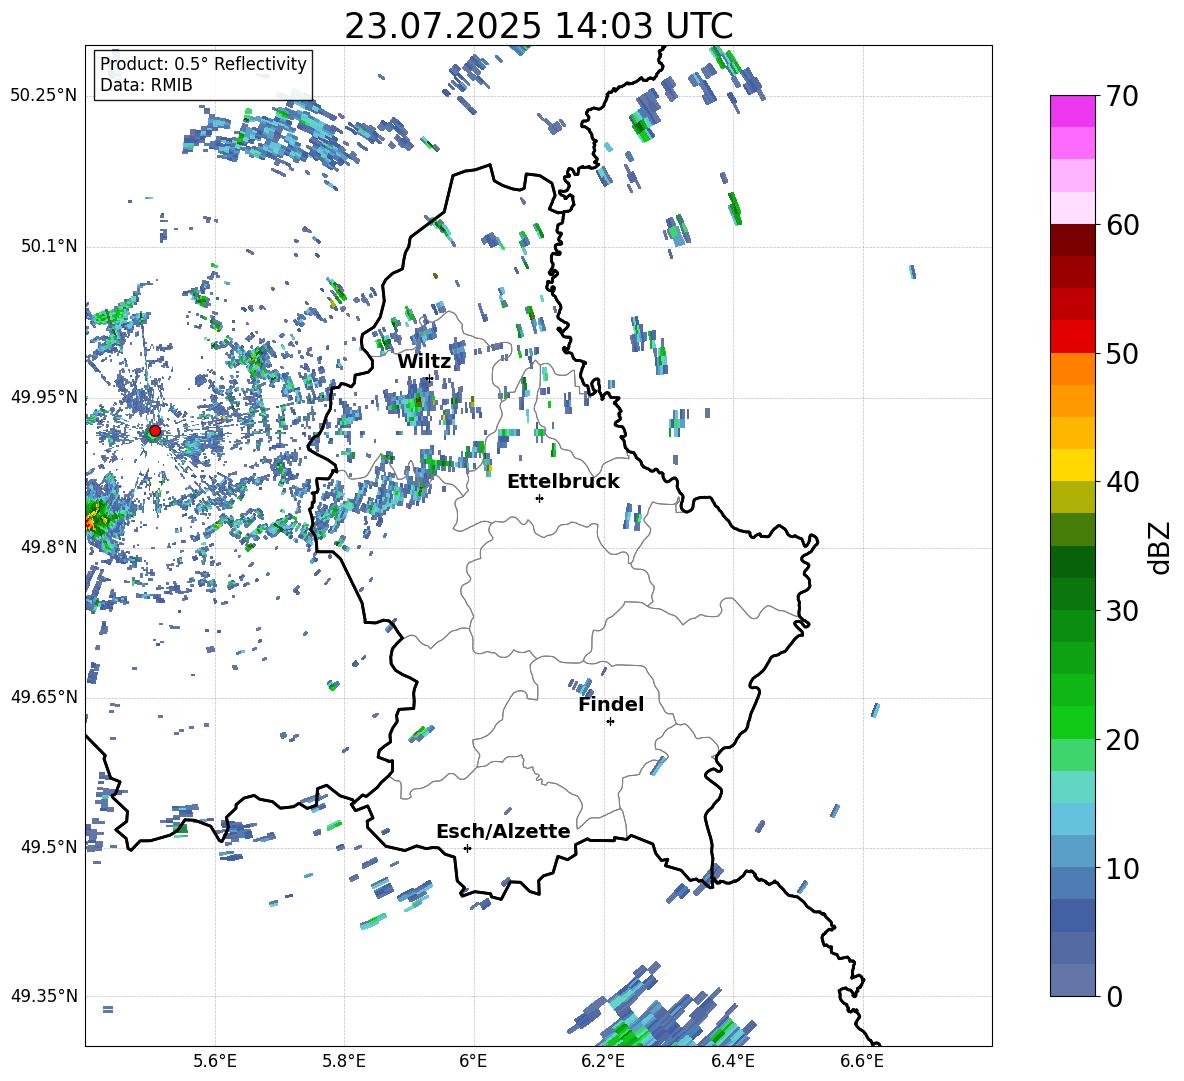The height and width of the screenshot is (1081, 1184).
Task: Click the 50.25°N latitude label
Action: point(44,96)
